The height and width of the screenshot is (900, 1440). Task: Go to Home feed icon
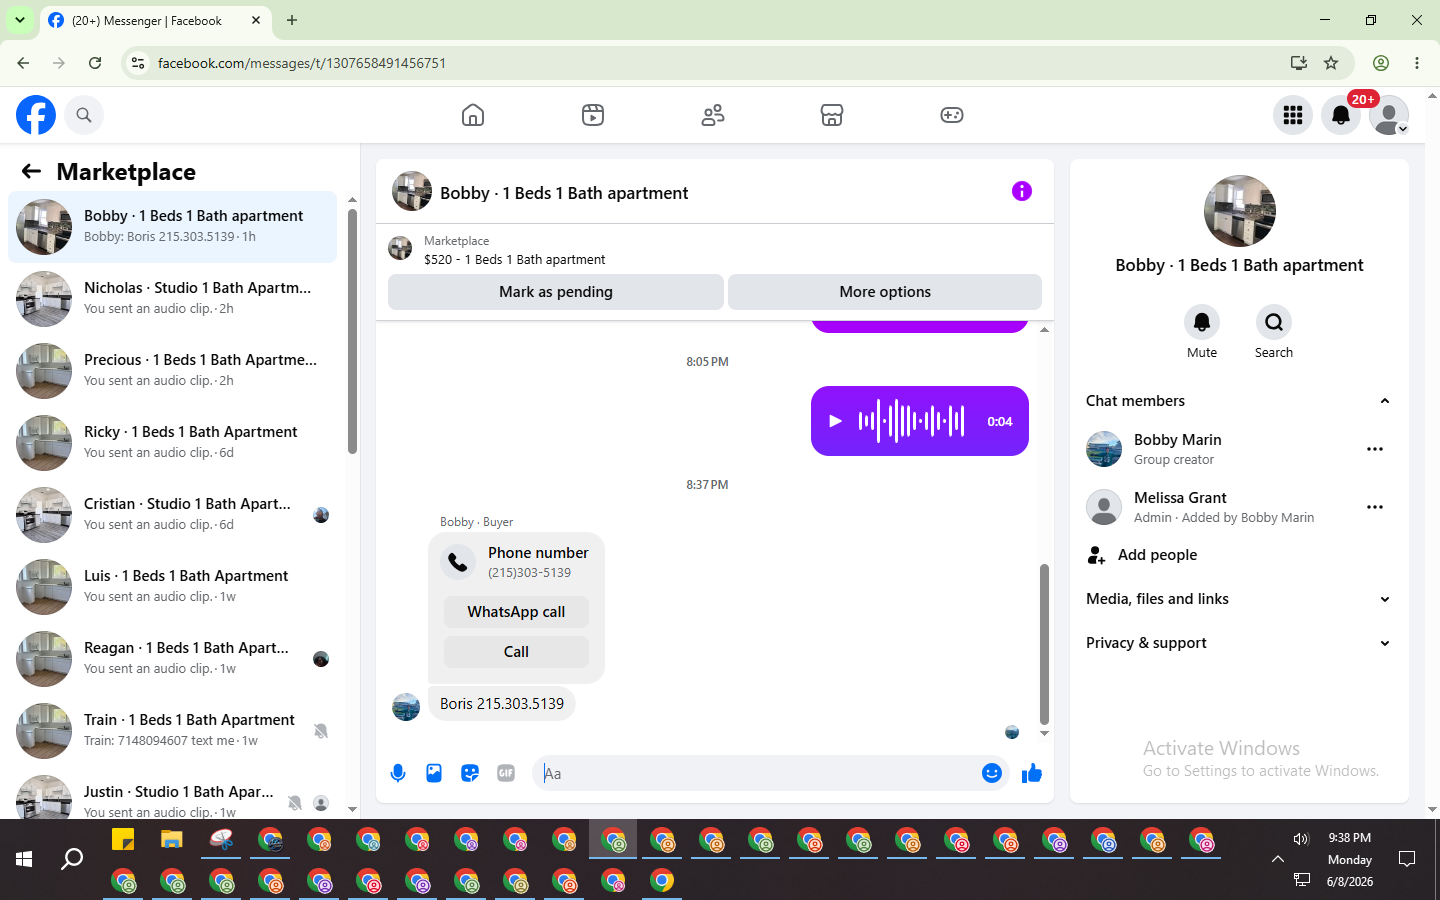[x=473, y=115]
